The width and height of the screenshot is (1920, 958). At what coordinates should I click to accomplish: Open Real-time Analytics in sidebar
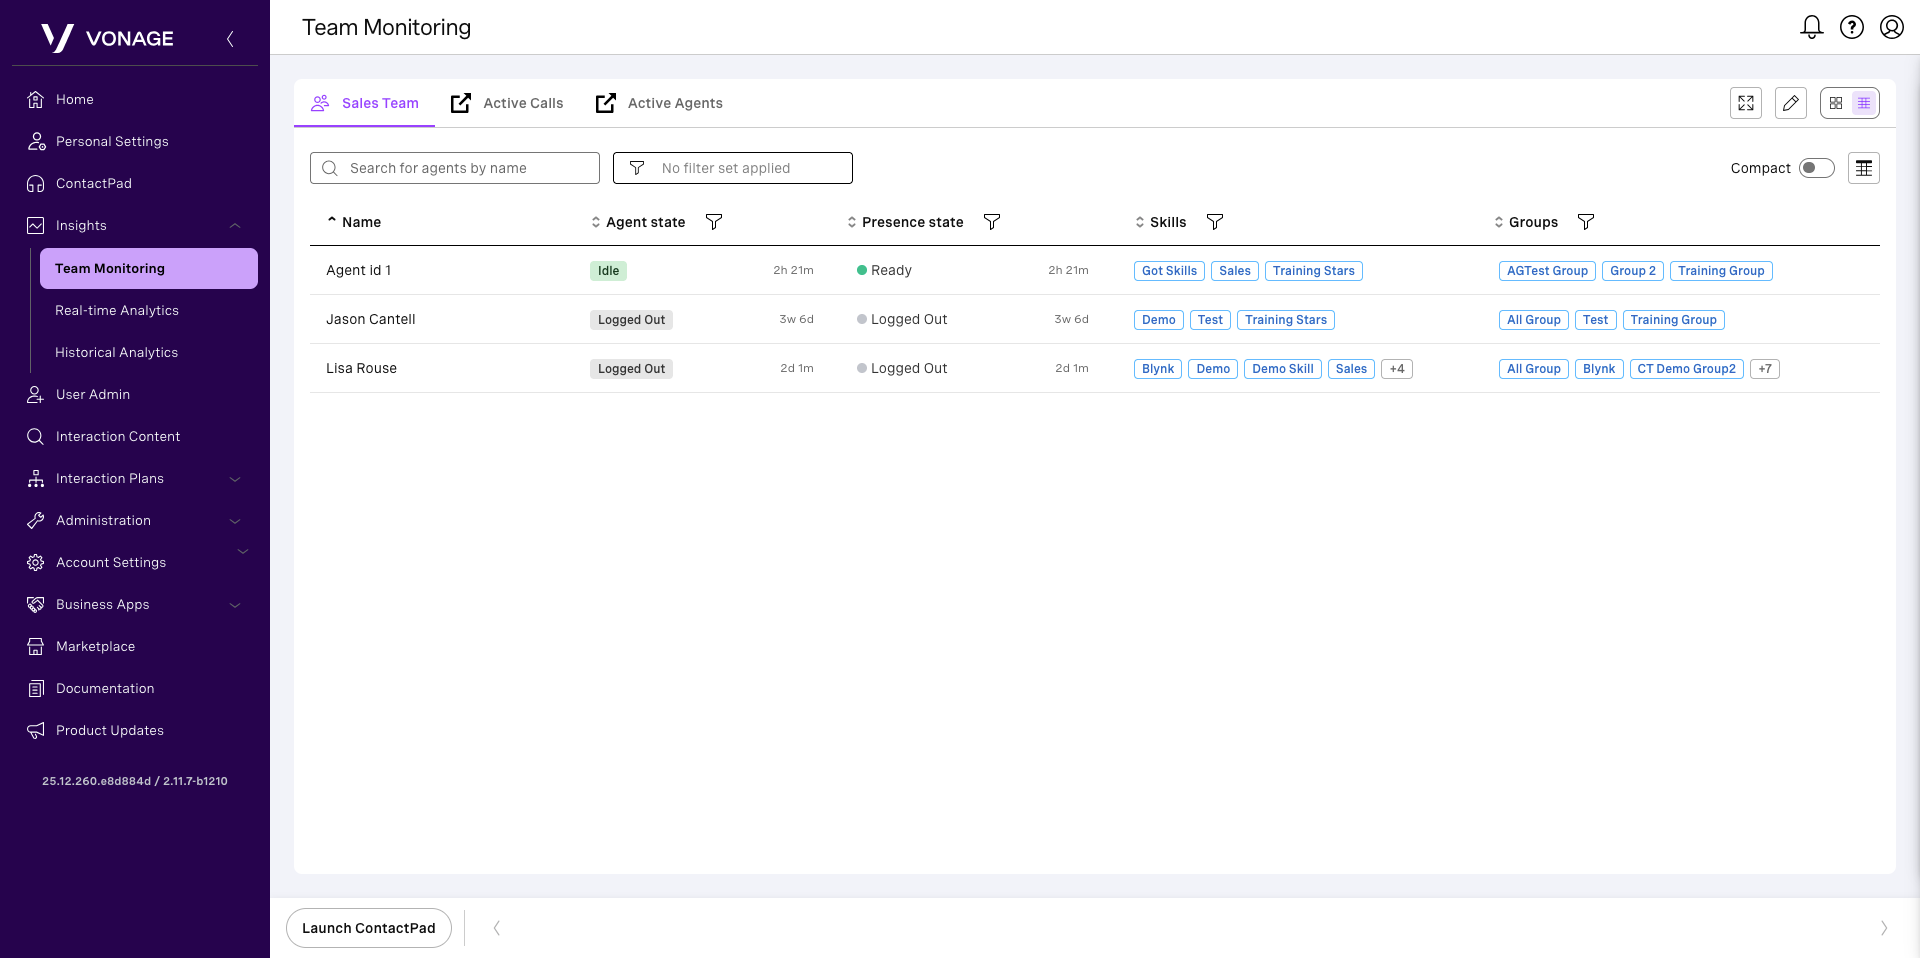pyautogui.click(x=117, y=311)
